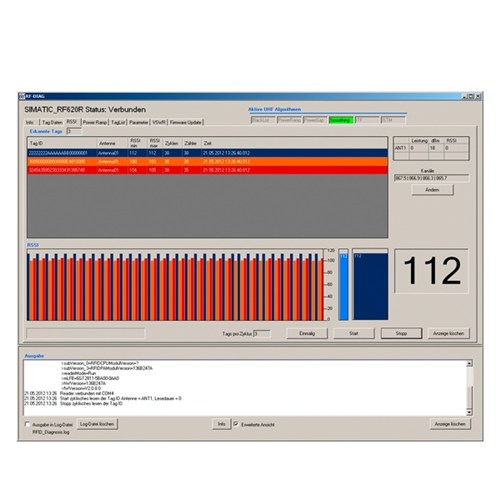Click the RF-DIAG window title bar icon

[22, 96]
